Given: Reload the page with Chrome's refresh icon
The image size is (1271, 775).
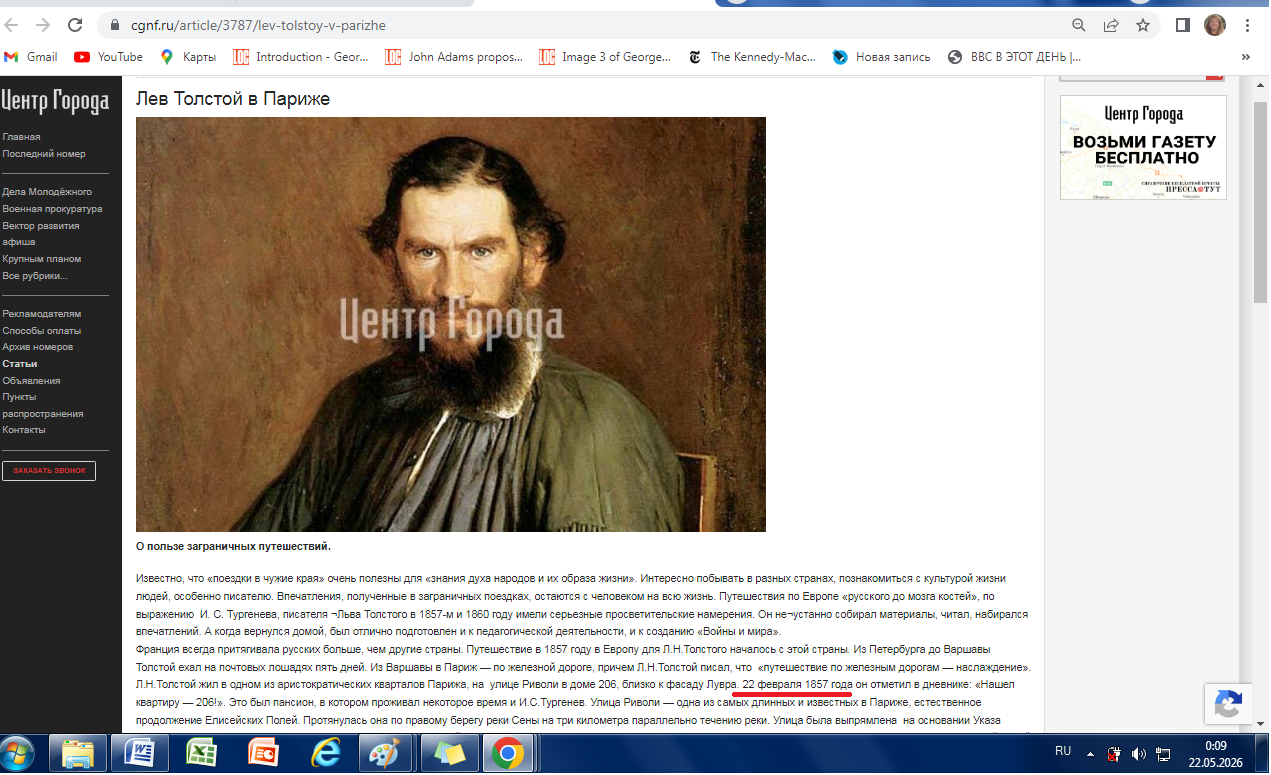Looking at the screenshot, I should click(75, 25).
